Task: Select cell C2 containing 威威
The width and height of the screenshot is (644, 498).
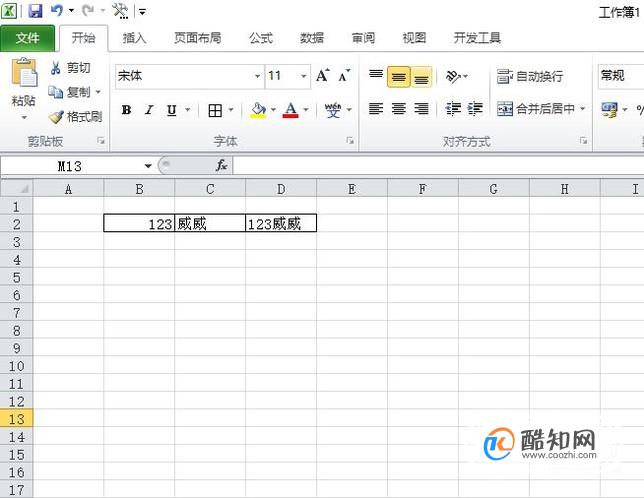Action: (210, 224)
